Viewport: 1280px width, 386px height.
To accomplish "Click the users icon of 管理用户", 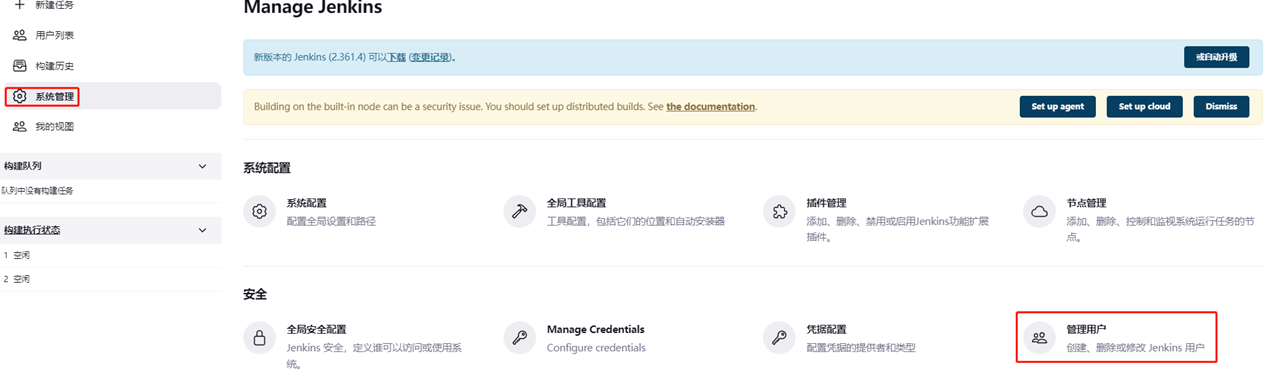I will point(1039,337).
